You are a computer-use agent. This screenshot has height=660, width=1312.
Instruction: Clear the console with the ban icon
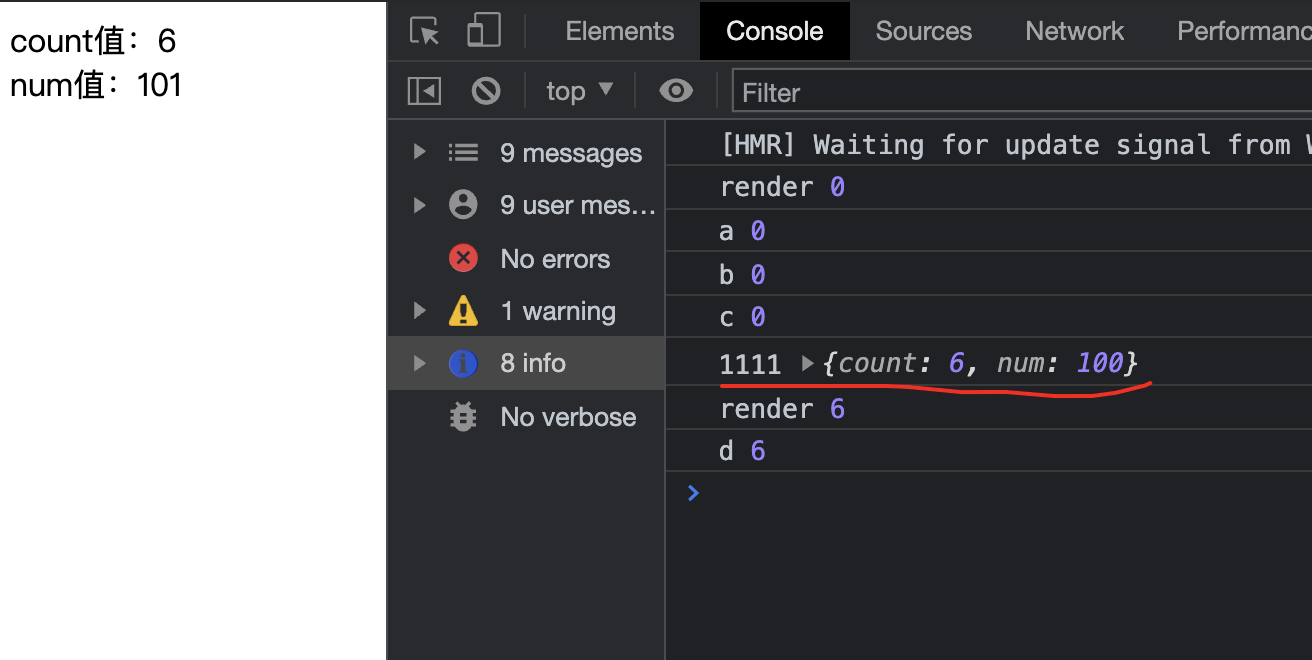[x=486, y=92]
